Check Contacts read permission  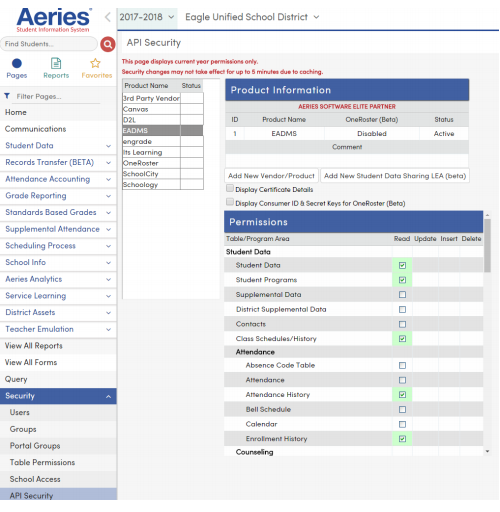(402, 324)
